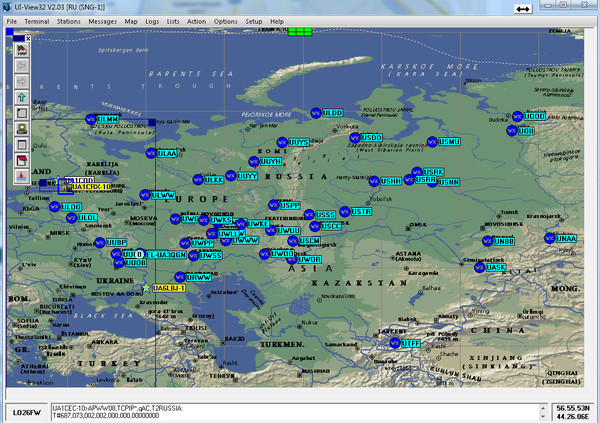Select the USNN station label
The image size is (600, 423).
[449, 182]
